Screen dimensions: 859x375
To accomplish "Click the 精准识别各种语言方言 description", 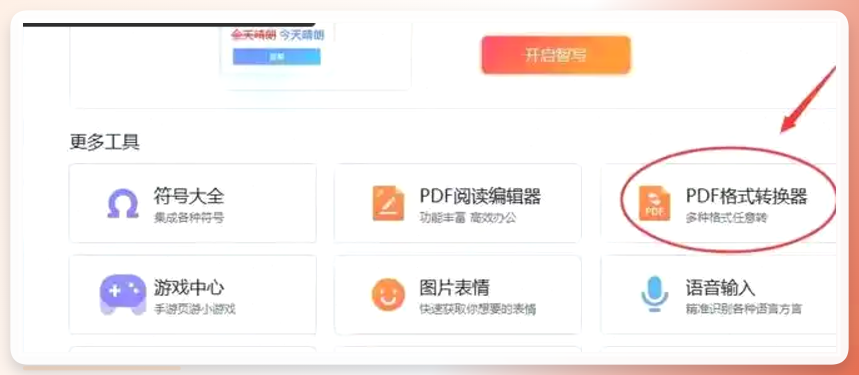I will click(744, 309).
